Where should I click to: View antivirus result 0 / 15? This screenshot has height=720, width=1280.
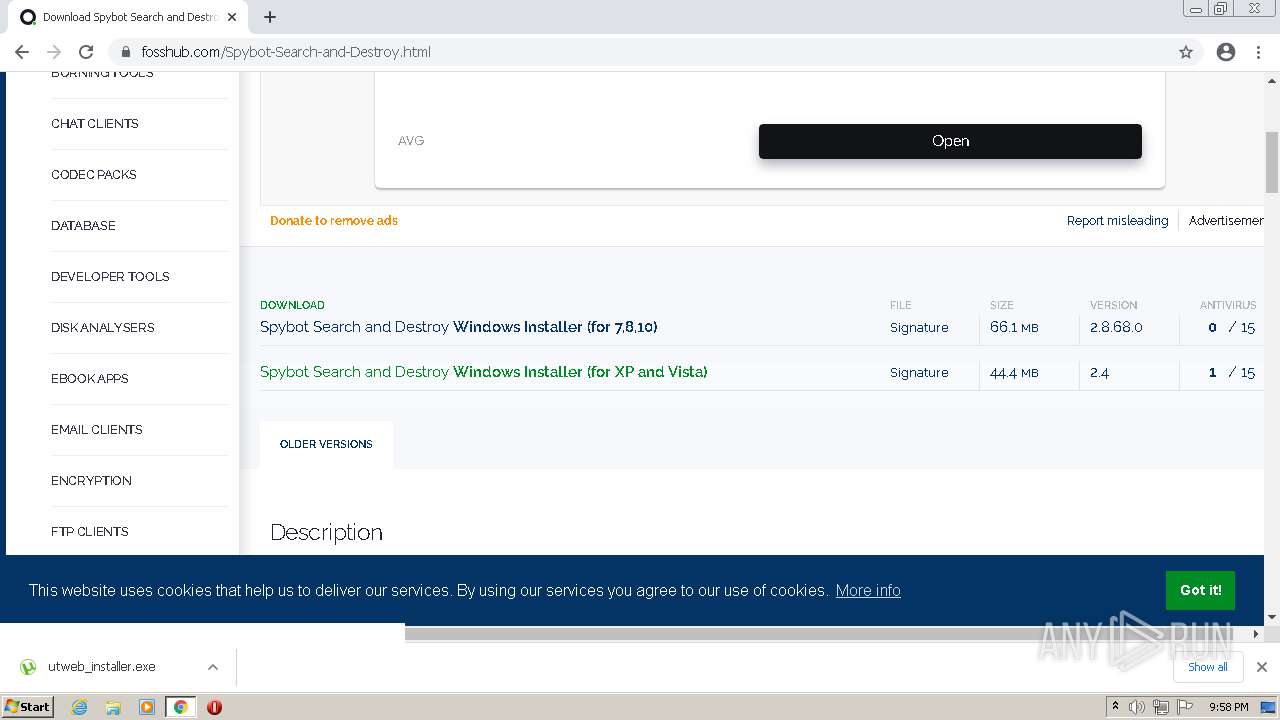1231,328
